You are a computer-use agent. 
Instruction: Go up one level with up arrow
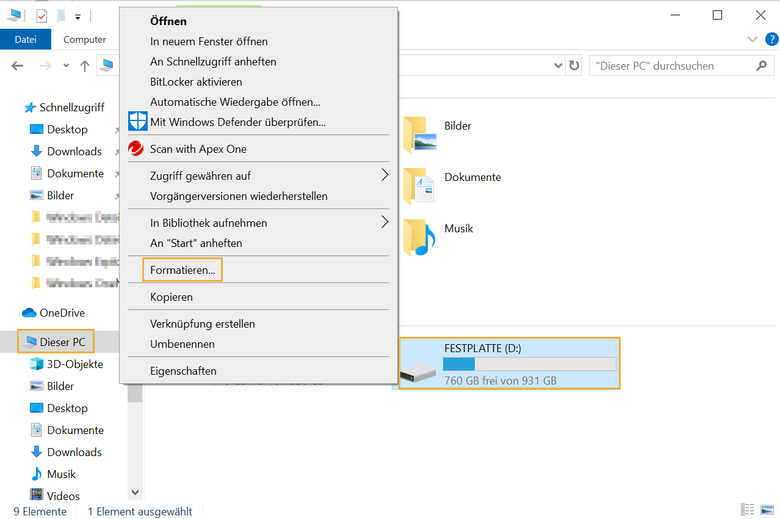point(85,66)
